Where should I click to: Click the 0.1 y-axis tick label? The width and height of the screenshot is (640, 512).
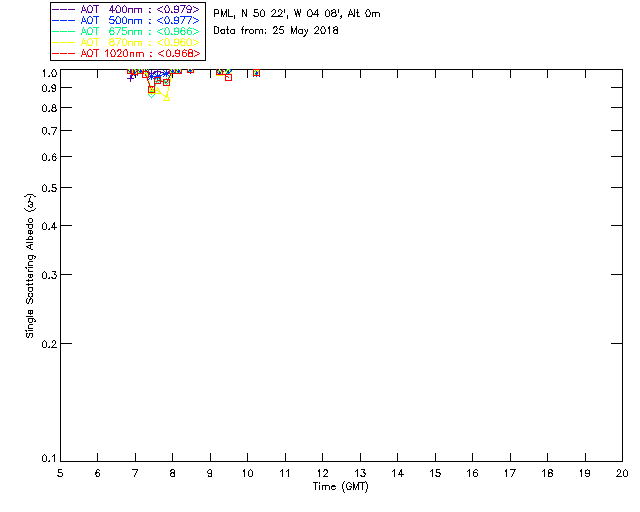click(49, 459)
